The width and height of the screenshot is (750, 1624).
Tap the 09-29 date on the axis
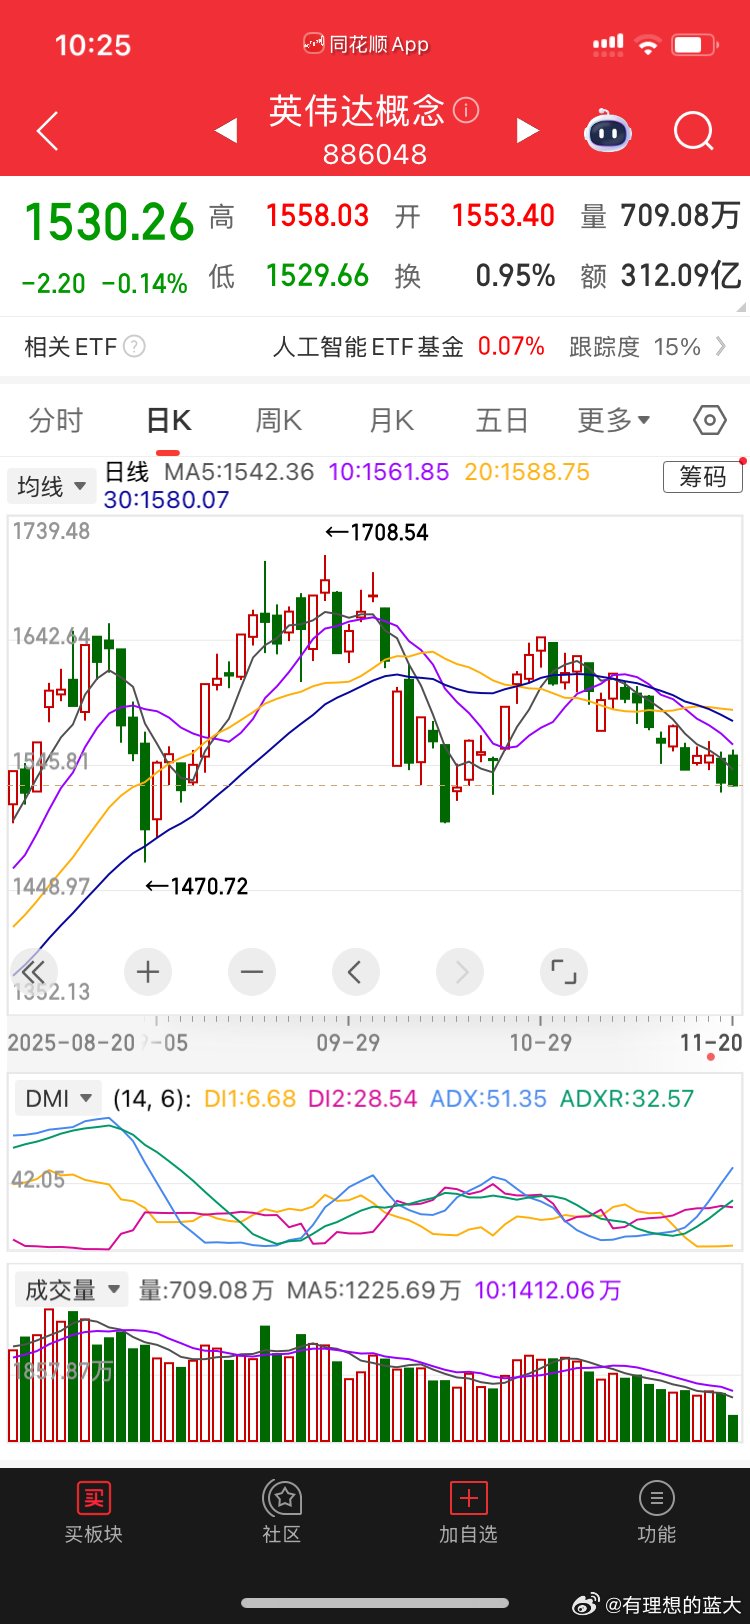coord(348,1042)
